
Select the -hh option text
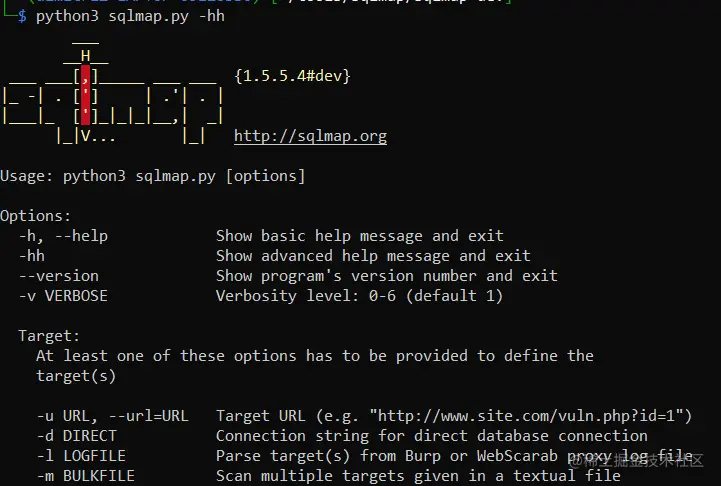coord(32,256)
